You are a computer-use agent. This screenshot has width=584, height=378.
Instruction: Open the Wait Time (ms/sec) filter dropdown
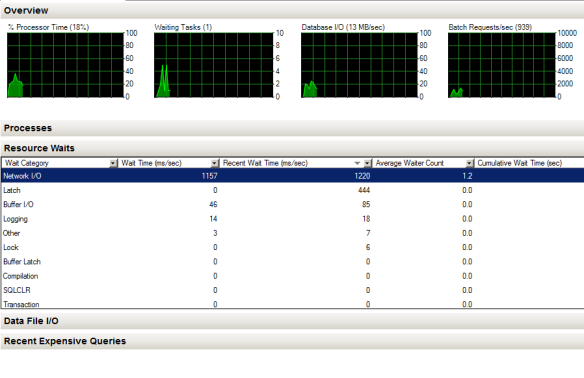tap(214, 163)
